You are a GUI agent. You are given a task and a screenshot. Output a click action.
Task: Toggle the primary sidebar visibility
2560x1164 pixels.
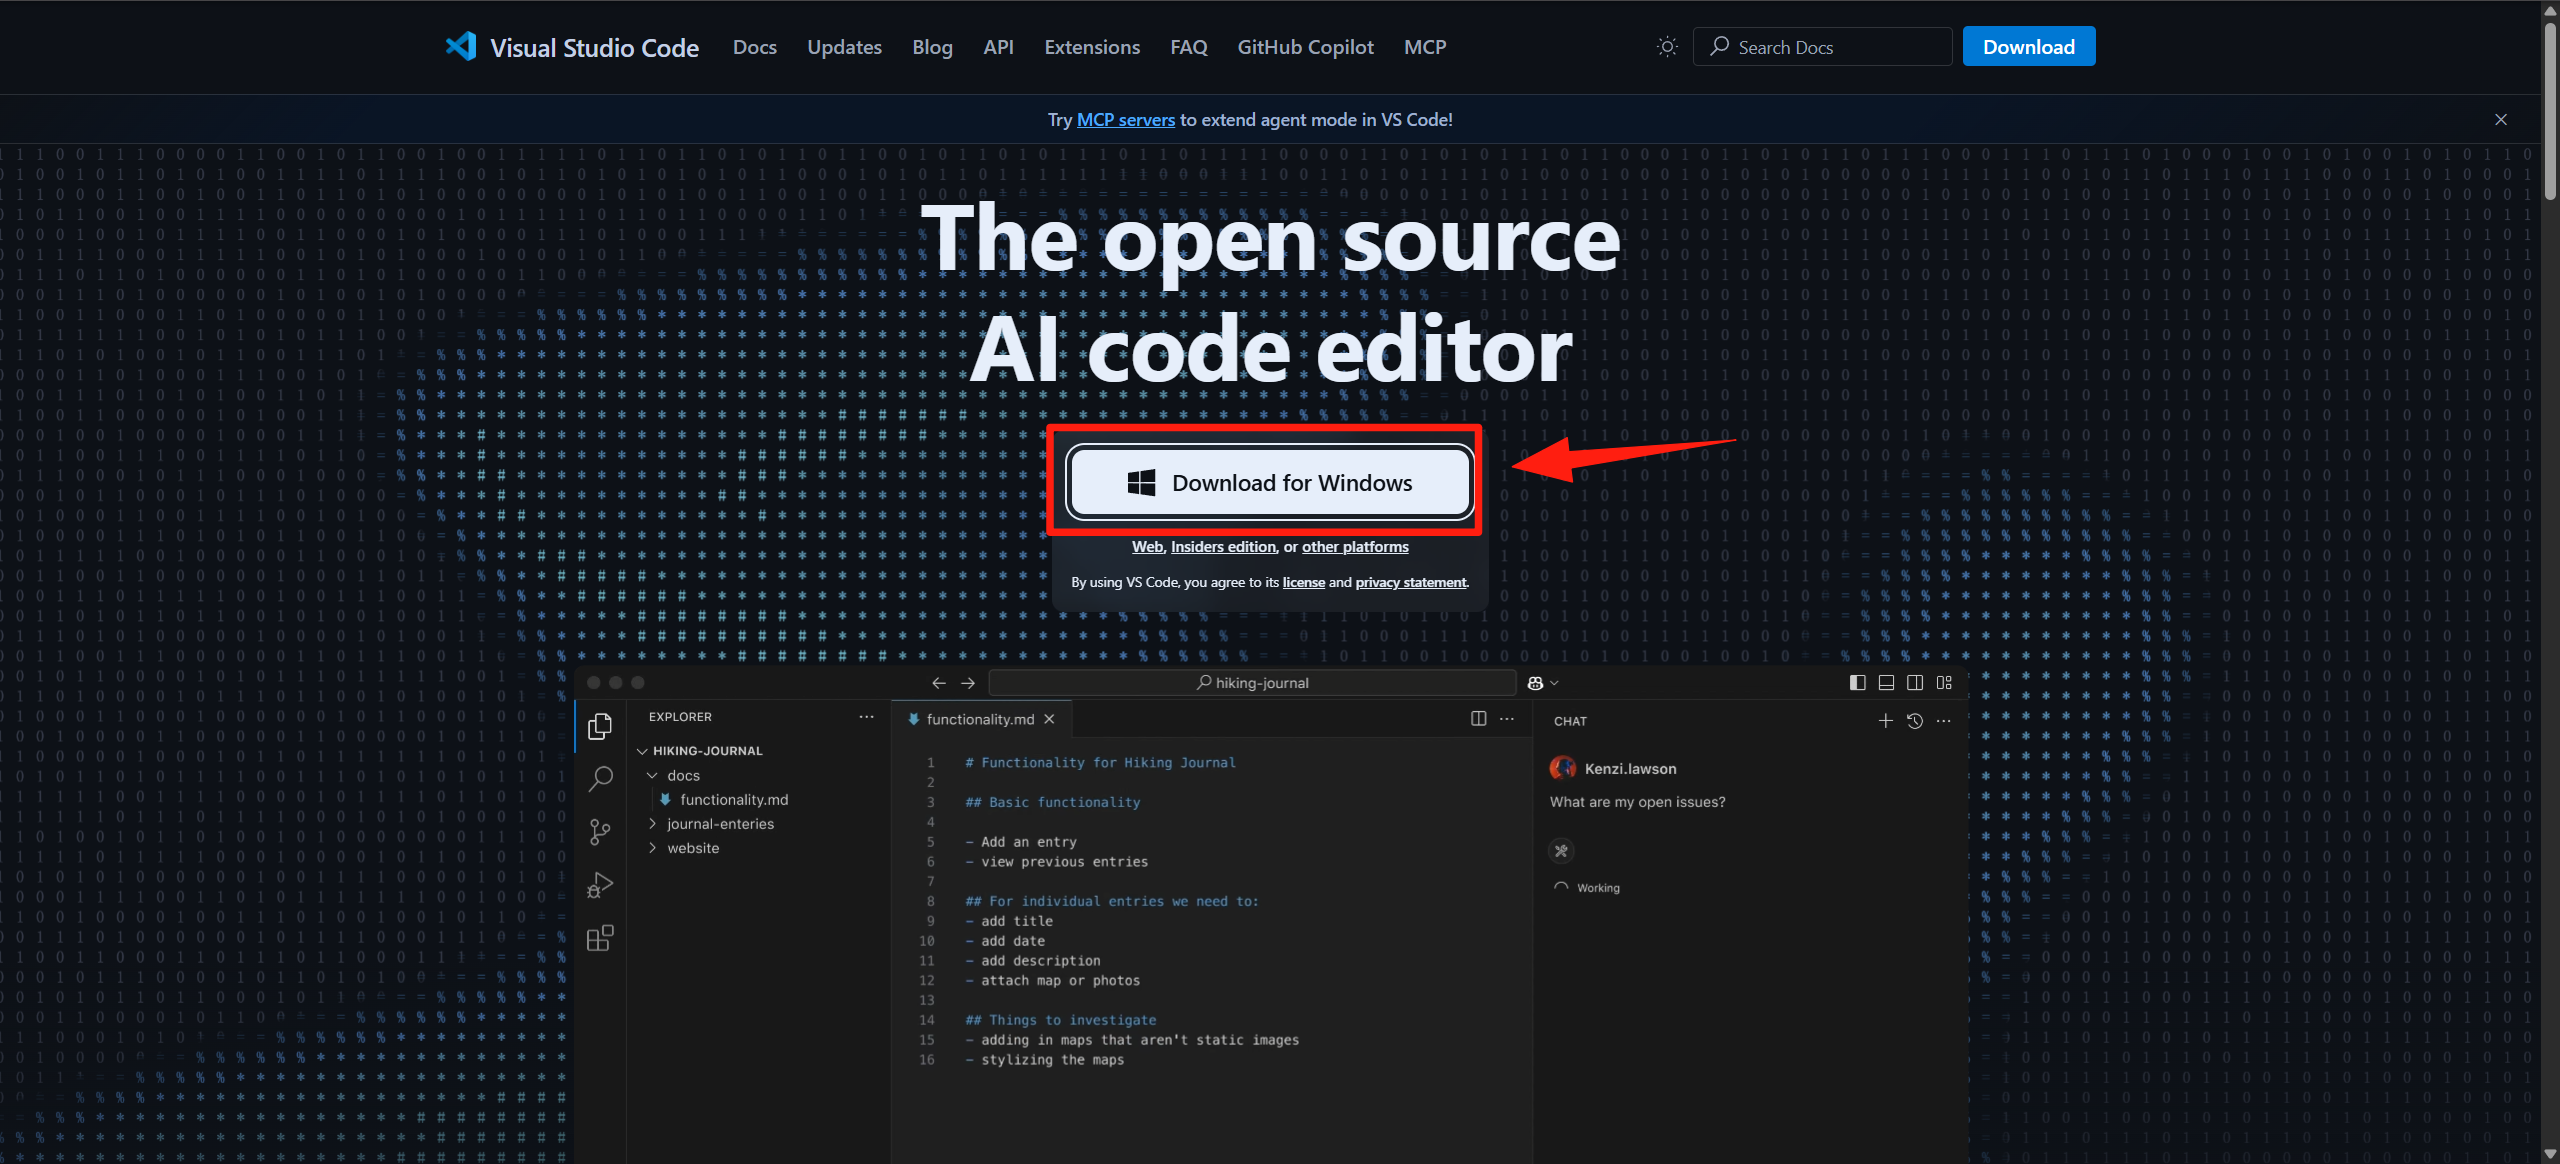point(1857,682)
